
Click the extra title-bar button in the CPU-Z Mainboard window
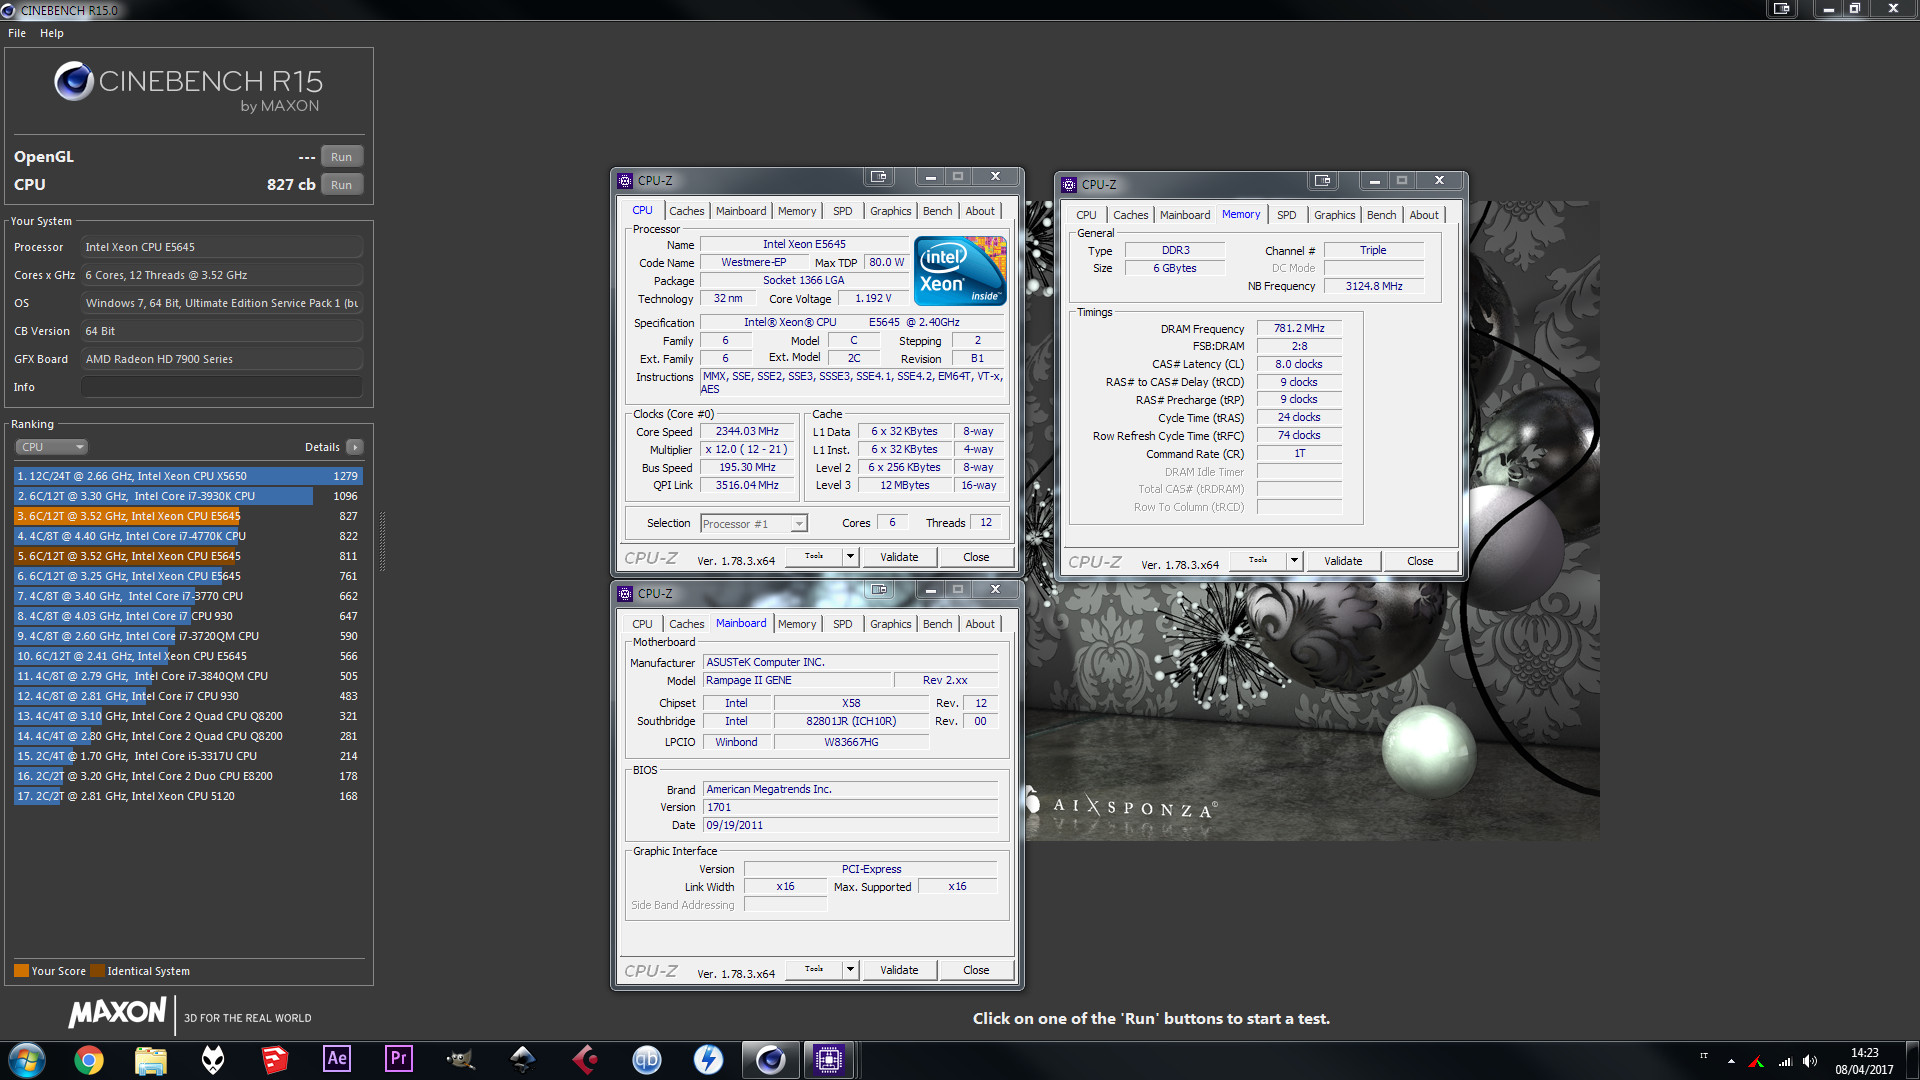[x=879, y=590]
